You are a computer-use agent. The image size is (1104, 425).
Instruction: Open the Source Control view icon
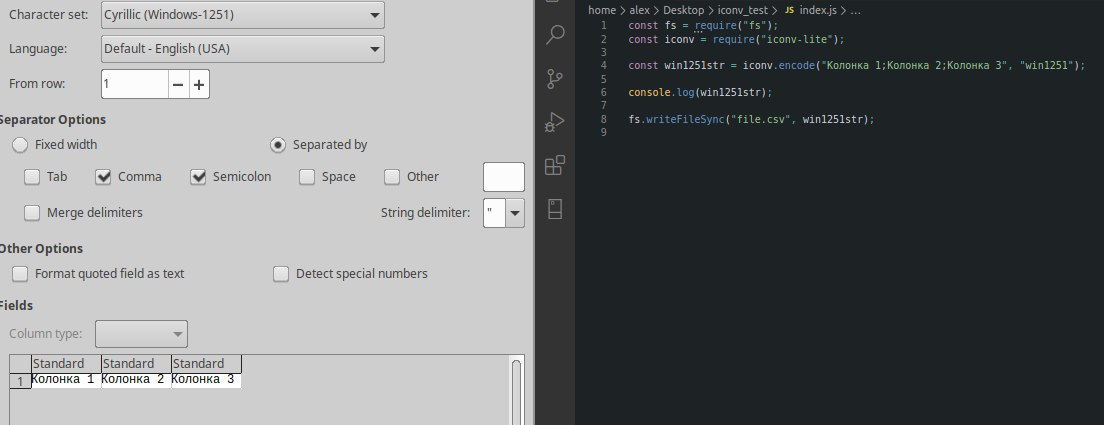pos(555,78)
